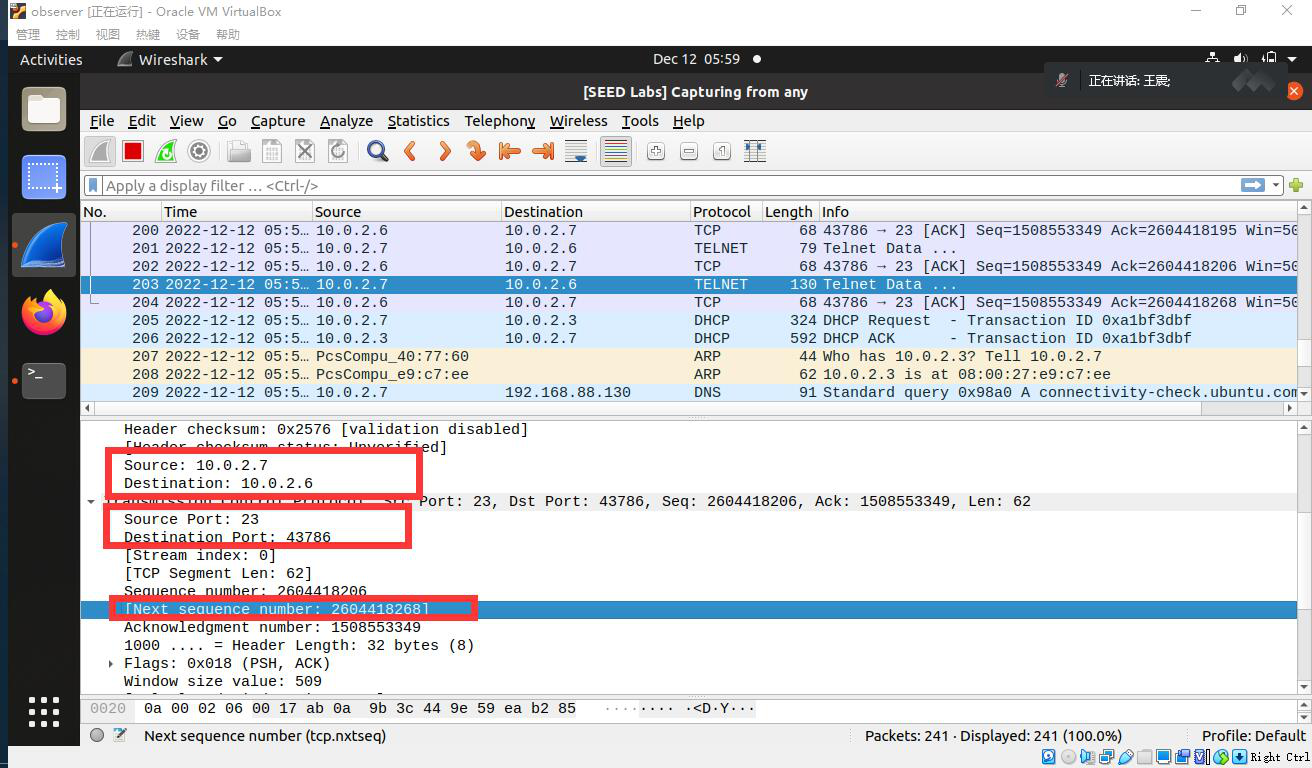Viewport: 1312px width, 768px height.
Task: Open the Statistics menu
Action: 419,121
